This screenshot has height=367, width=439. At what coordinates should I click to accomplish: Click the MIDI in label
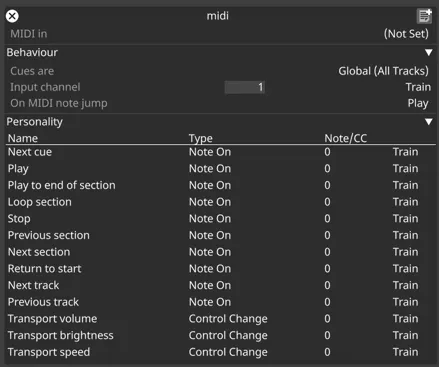click(x=29, y=34)
